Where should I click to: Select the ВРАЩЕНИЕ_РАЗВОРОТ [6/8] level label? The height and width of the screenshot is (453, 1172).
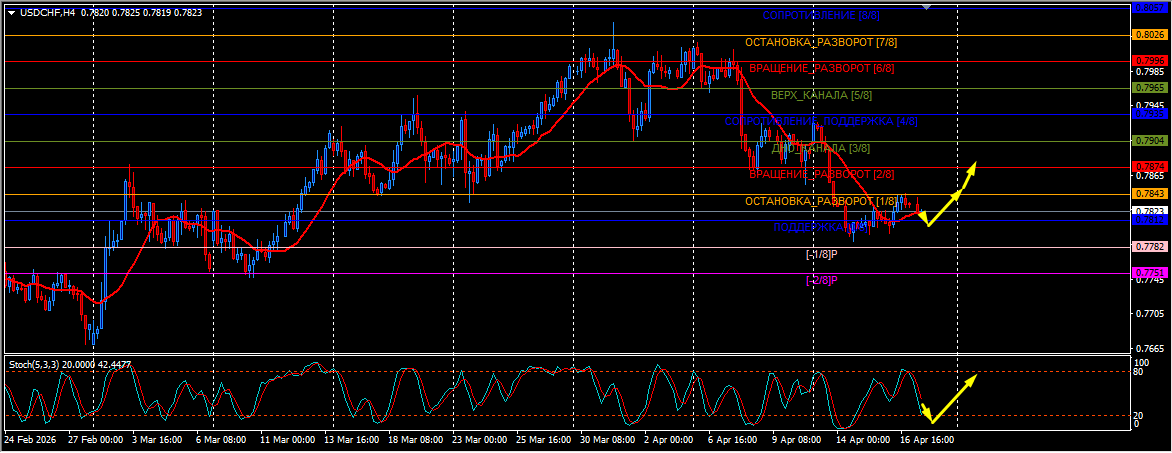(x=821, y=68)
